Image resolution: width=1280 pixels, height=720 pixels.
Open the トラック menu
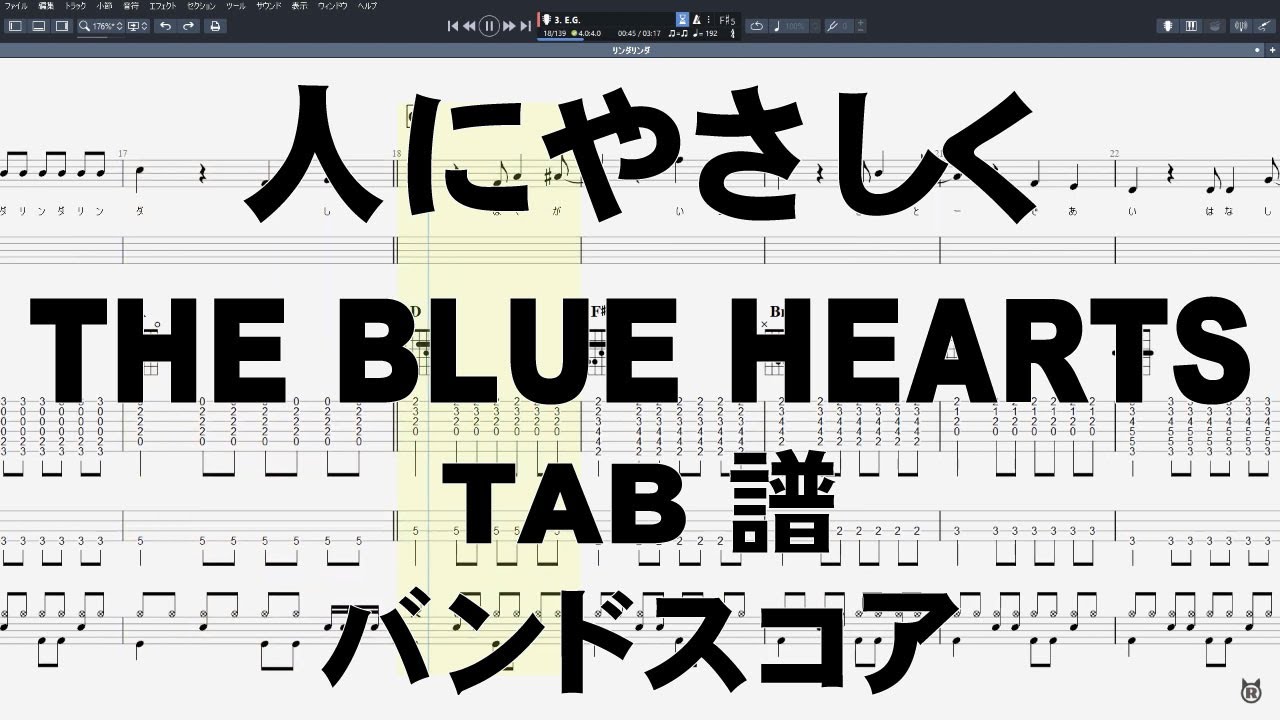(75, 6)
